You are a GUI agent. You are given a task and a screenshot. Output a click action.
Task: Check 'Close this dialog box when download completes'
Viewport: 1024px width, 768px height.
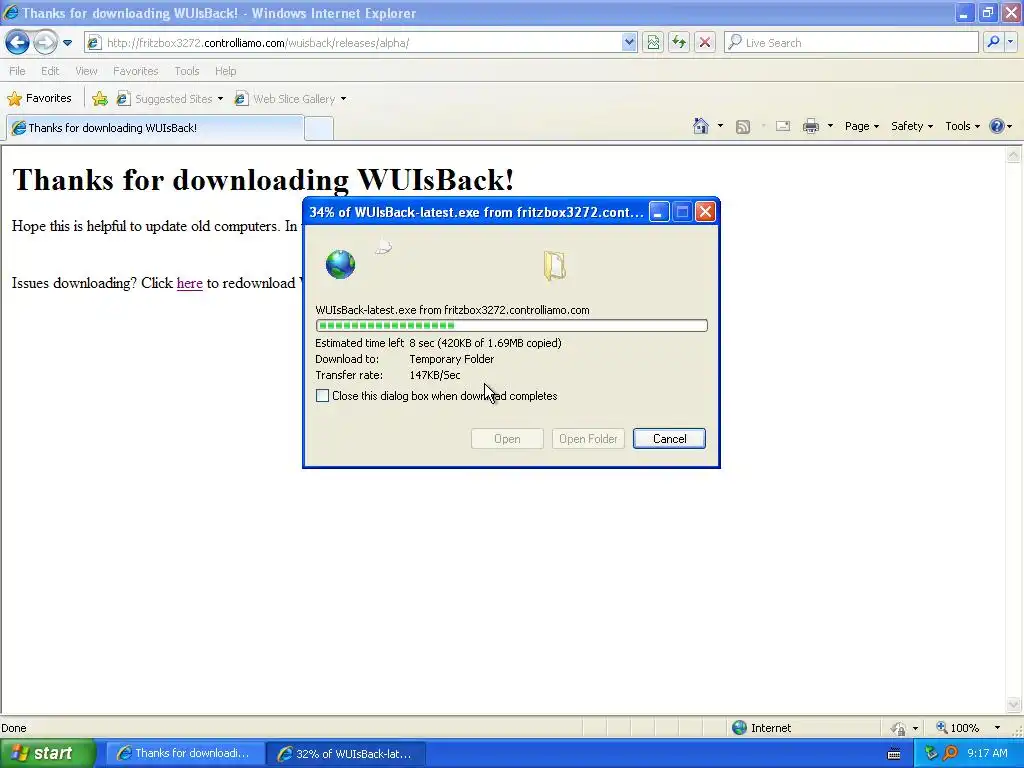[323, 396]
